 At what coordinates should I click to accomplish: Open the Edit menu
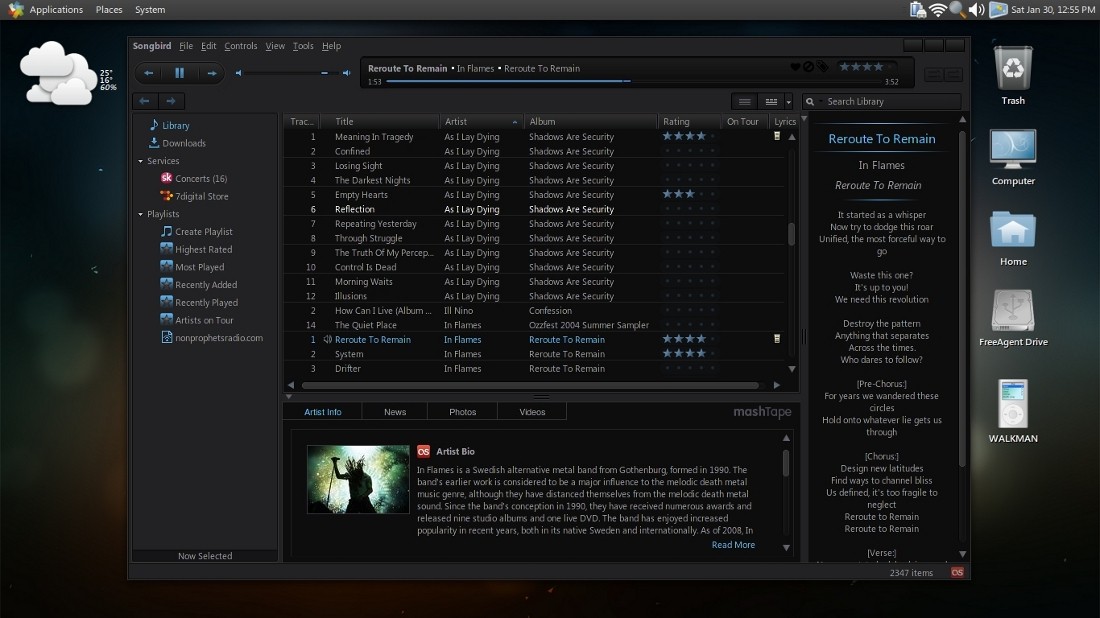click(x=208, y=46)
